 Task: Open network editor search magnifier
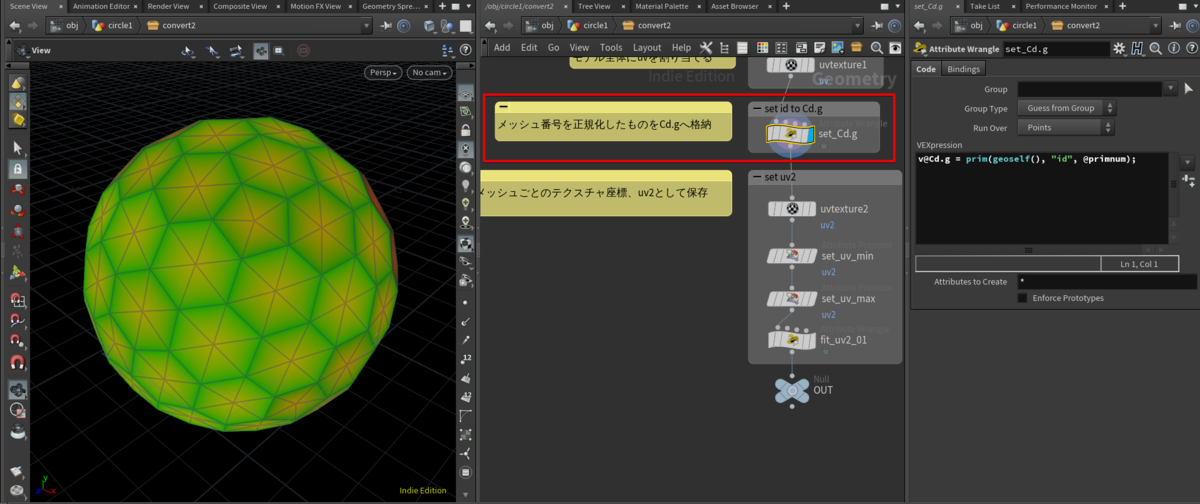(x=877, y=47)
